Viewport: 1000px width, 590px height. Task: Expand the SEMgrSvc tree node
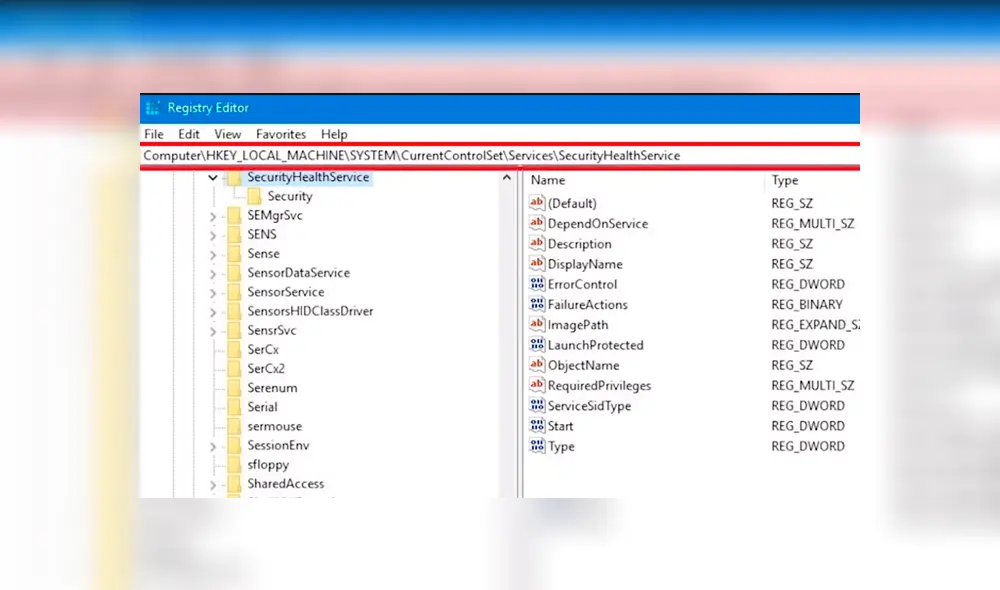[212, 215]
